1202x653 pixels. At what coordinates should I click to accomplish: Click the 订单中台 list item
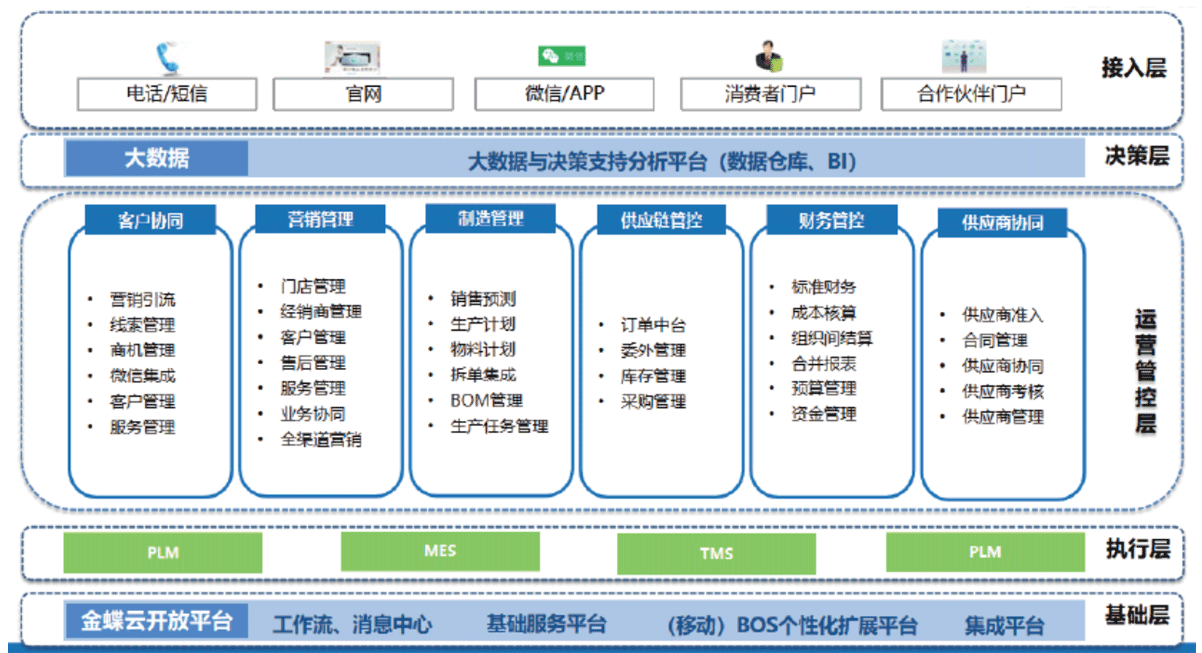pos(653,325)
